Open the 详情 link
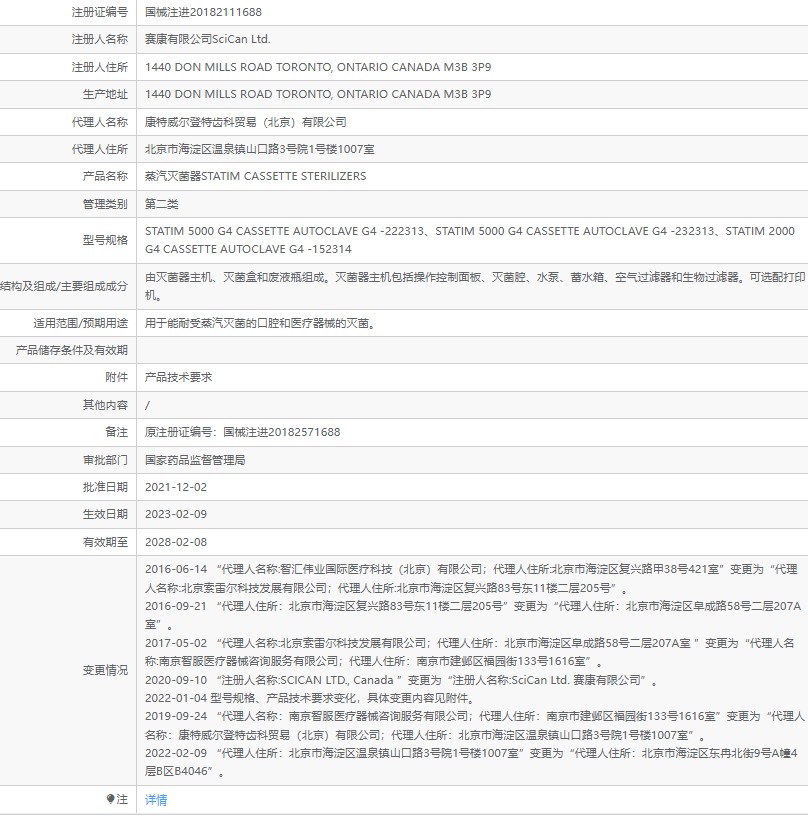808x821 pixels. click(156, 800)
